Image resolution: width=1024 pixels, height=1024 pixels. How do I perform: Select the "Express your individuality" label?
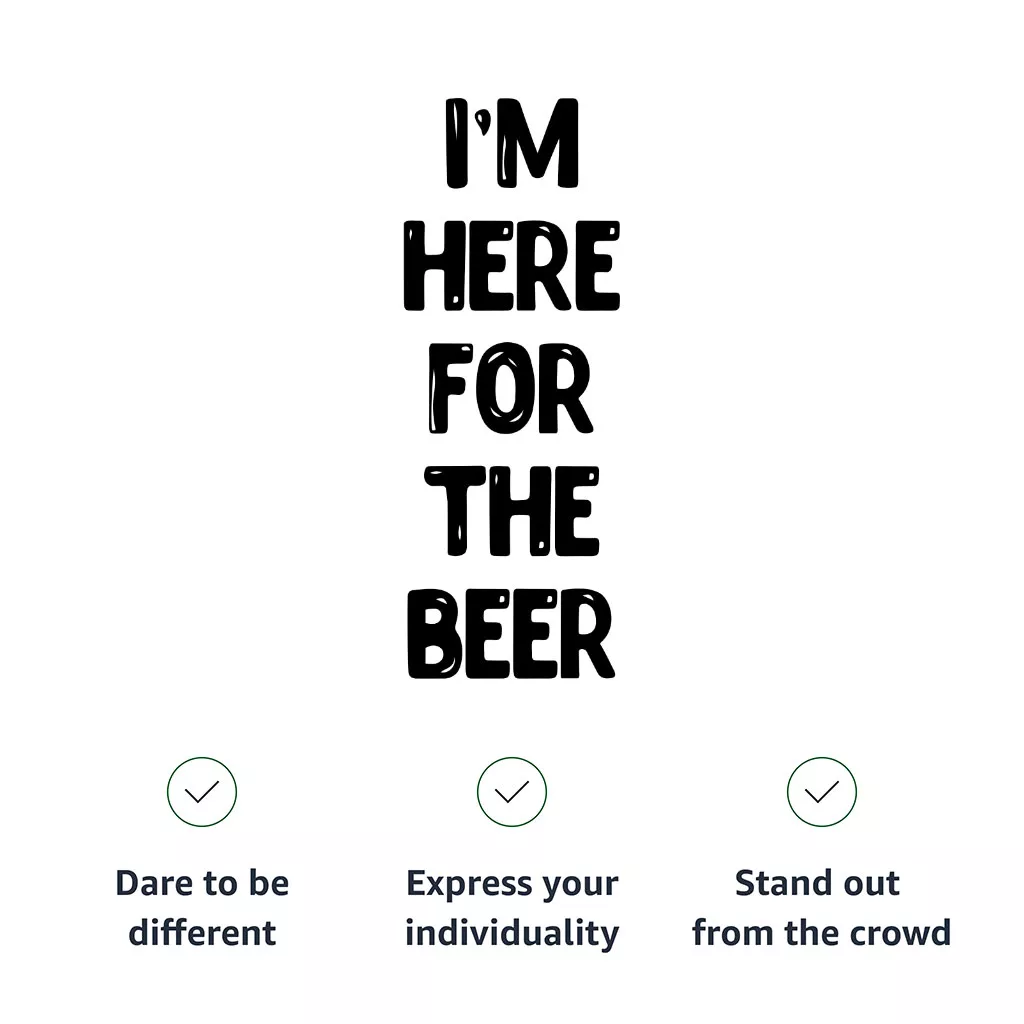click(512, 908)
